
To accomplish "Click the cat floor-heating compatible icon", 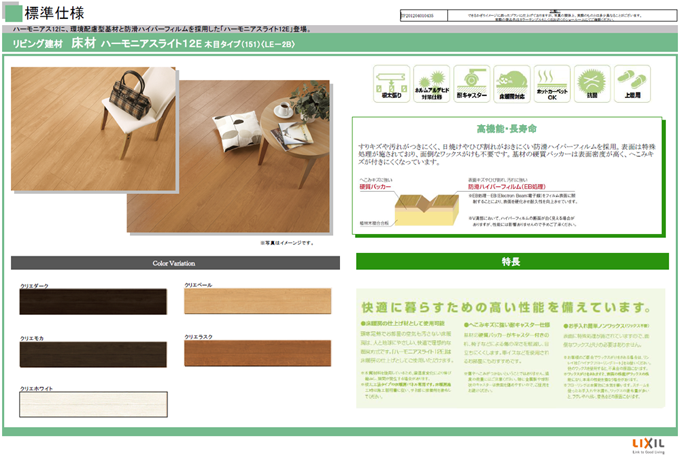I will 512,84.
